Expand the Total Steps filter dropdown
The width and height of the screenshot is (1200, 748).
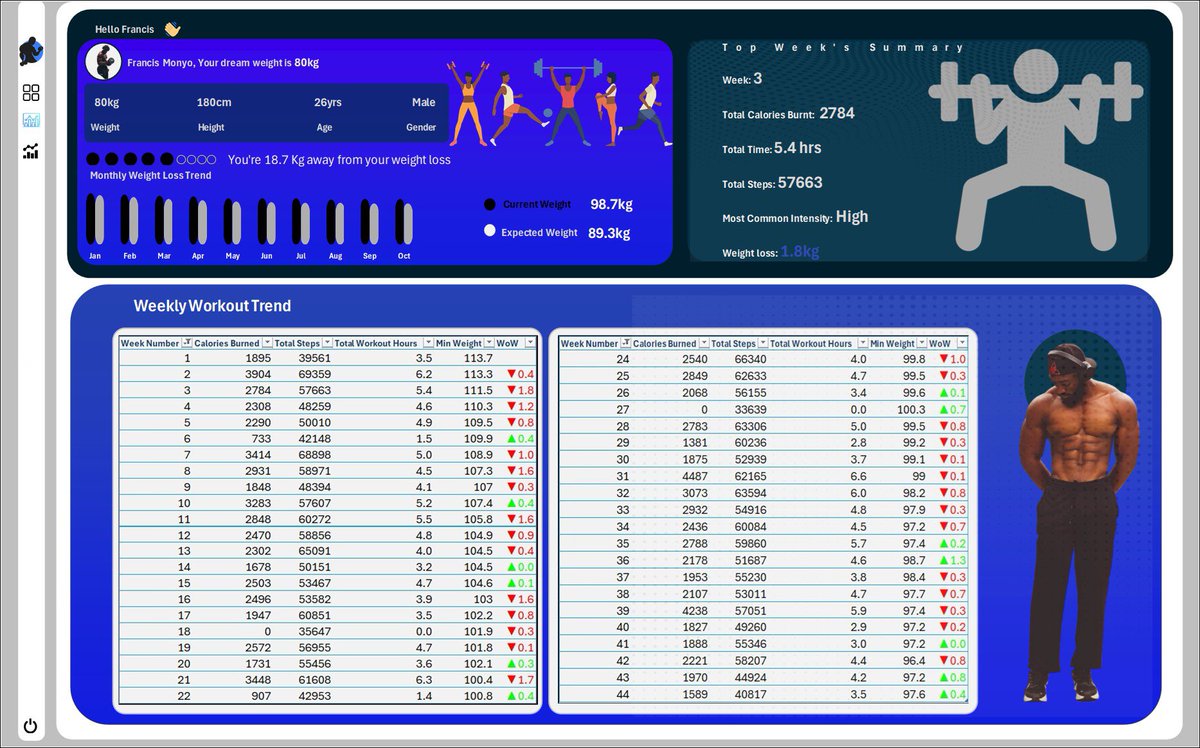pos(329,343)
